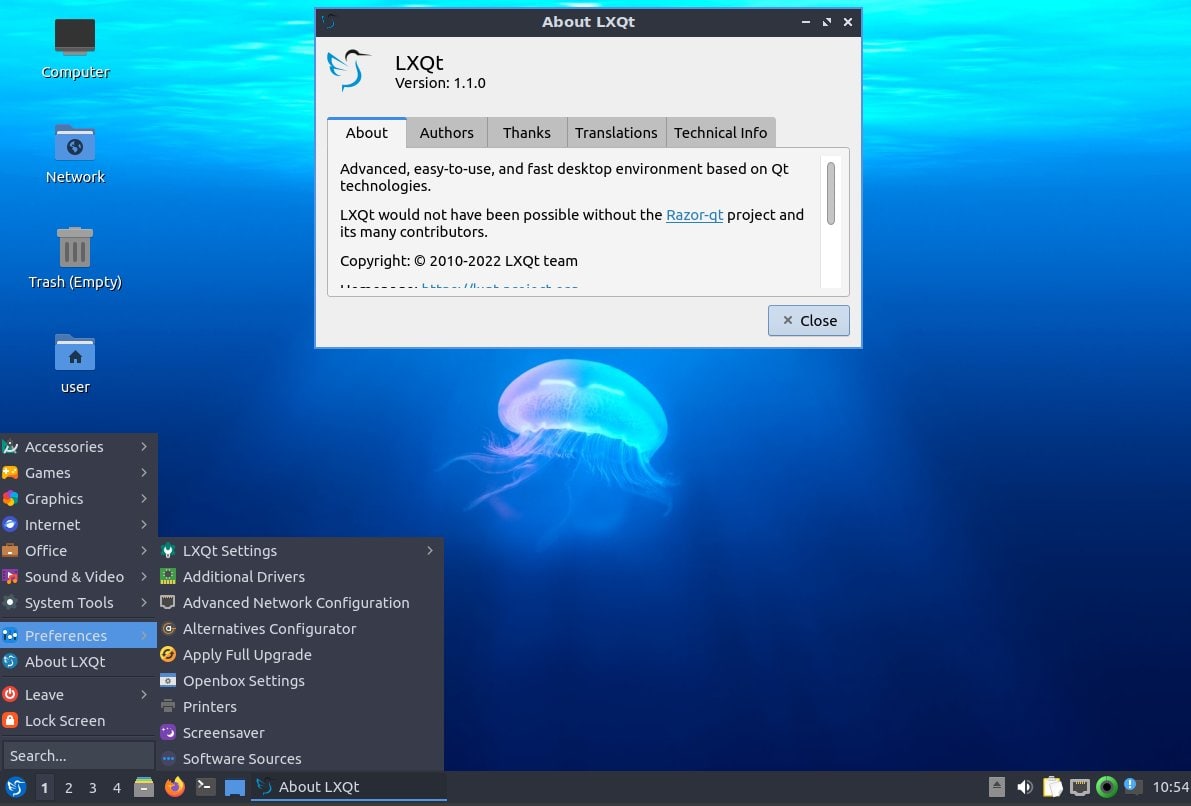Click the Close button in About dialog

click(808, 321)
